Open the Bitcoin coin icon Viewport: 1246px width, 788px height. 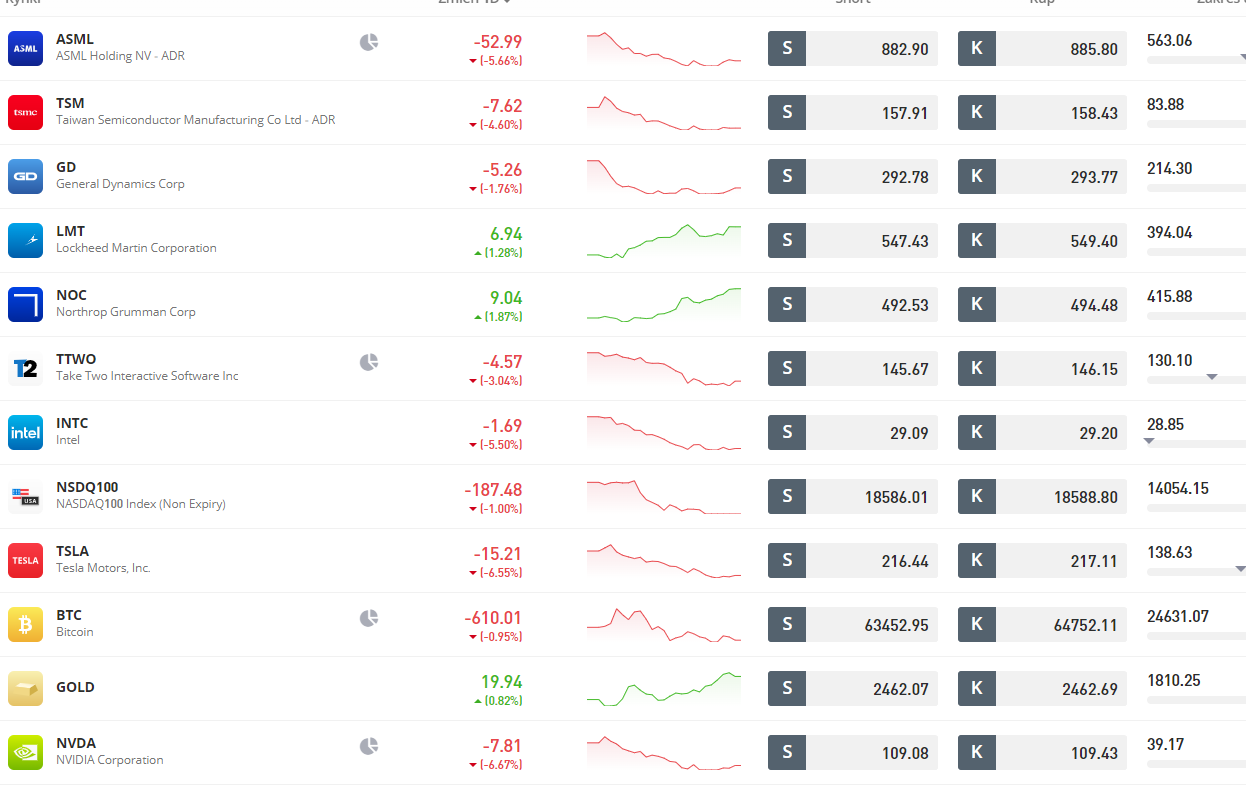pyautogui.click(x=25, y=625)
